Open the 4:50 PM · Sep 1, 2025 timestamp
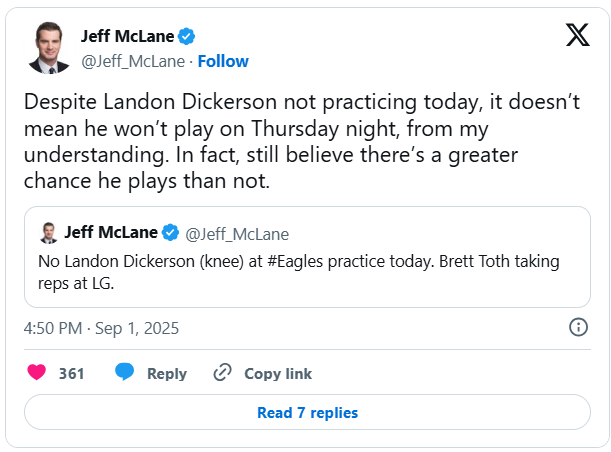 (101, 328)
